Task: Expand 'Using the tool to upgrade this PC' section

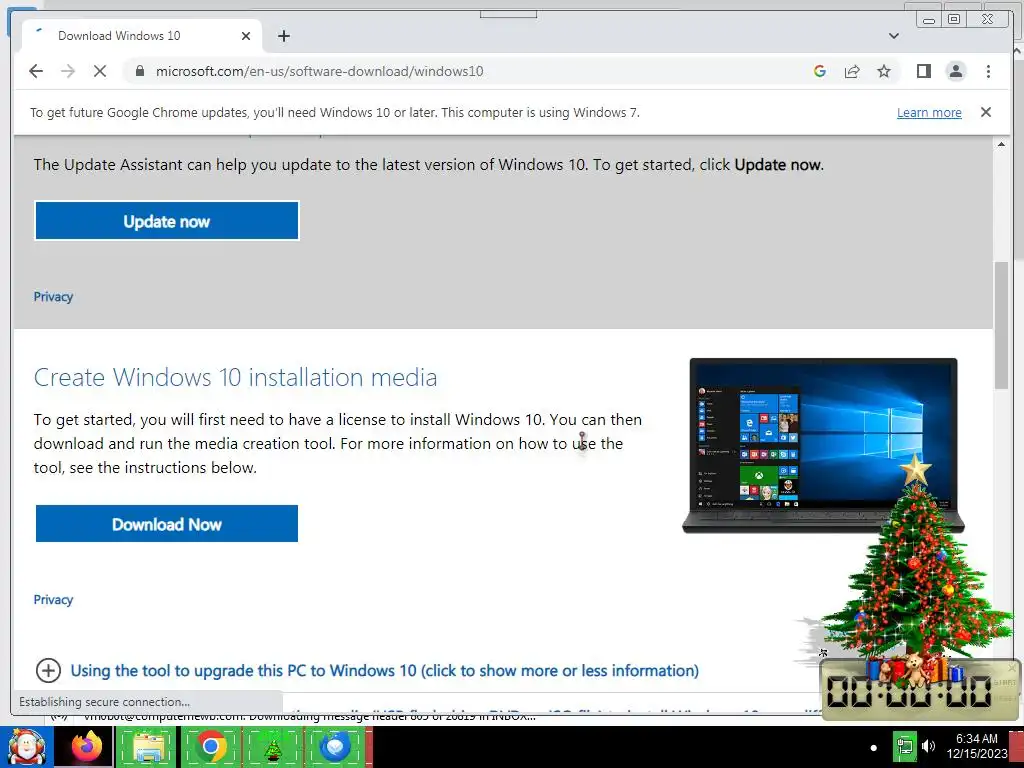Action: click(384, 671)
